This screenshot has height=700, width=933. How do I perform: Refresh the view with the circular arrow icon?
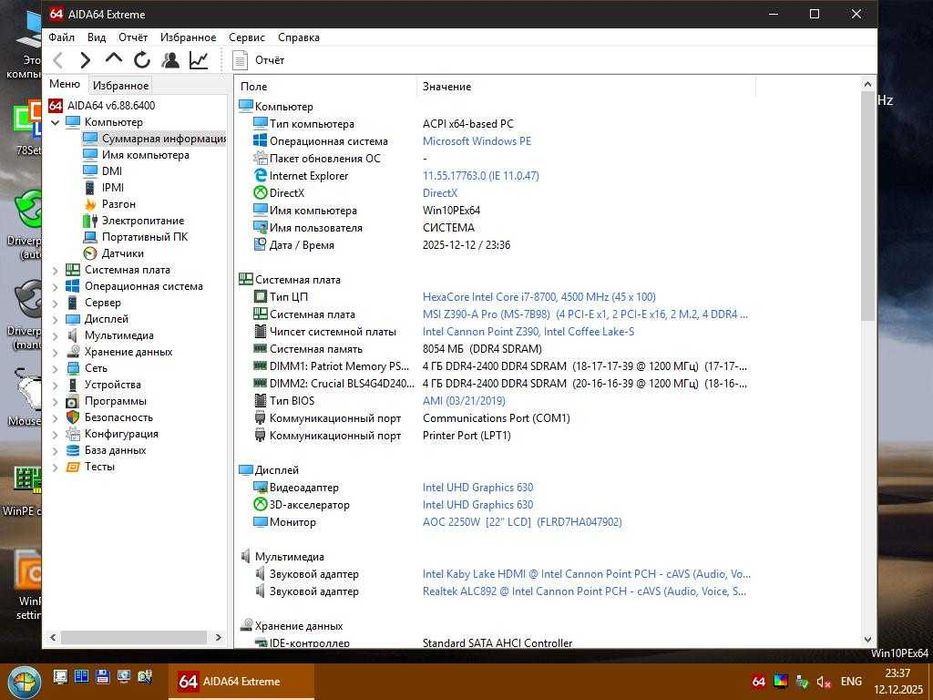142,60
